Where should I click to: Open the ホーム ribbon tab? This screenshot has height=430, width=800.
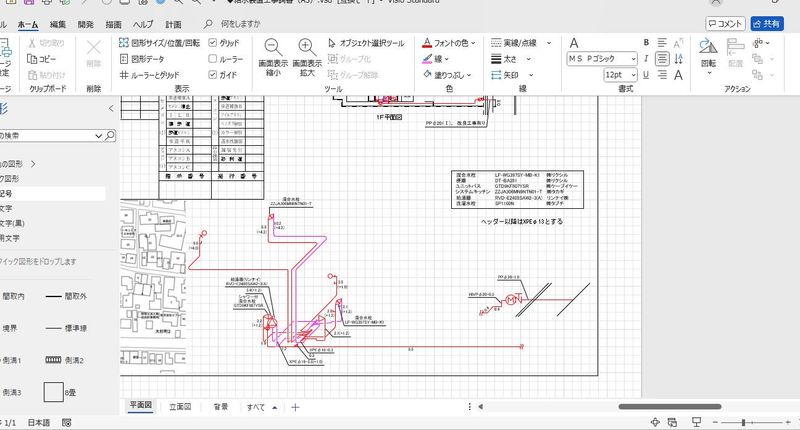pyautogui.click(x=28, y=24)
